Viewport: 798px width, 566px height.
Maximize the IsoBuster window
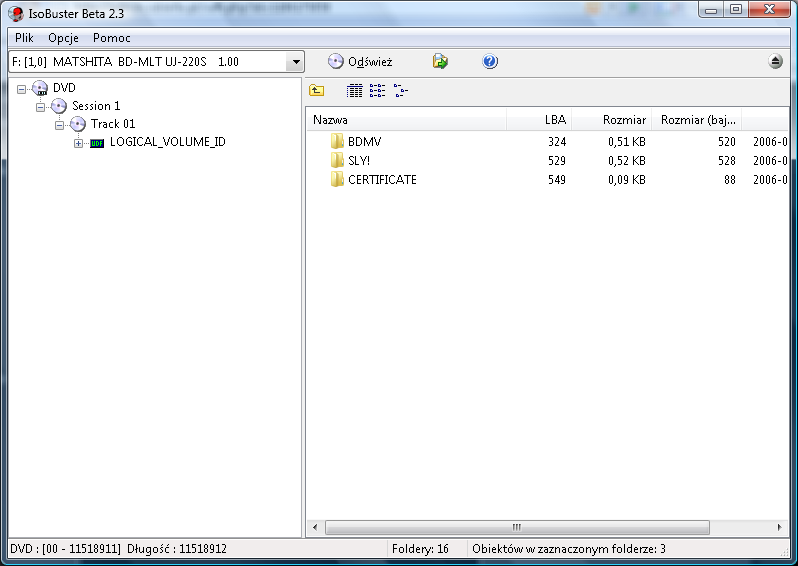(x=735, y=10)
